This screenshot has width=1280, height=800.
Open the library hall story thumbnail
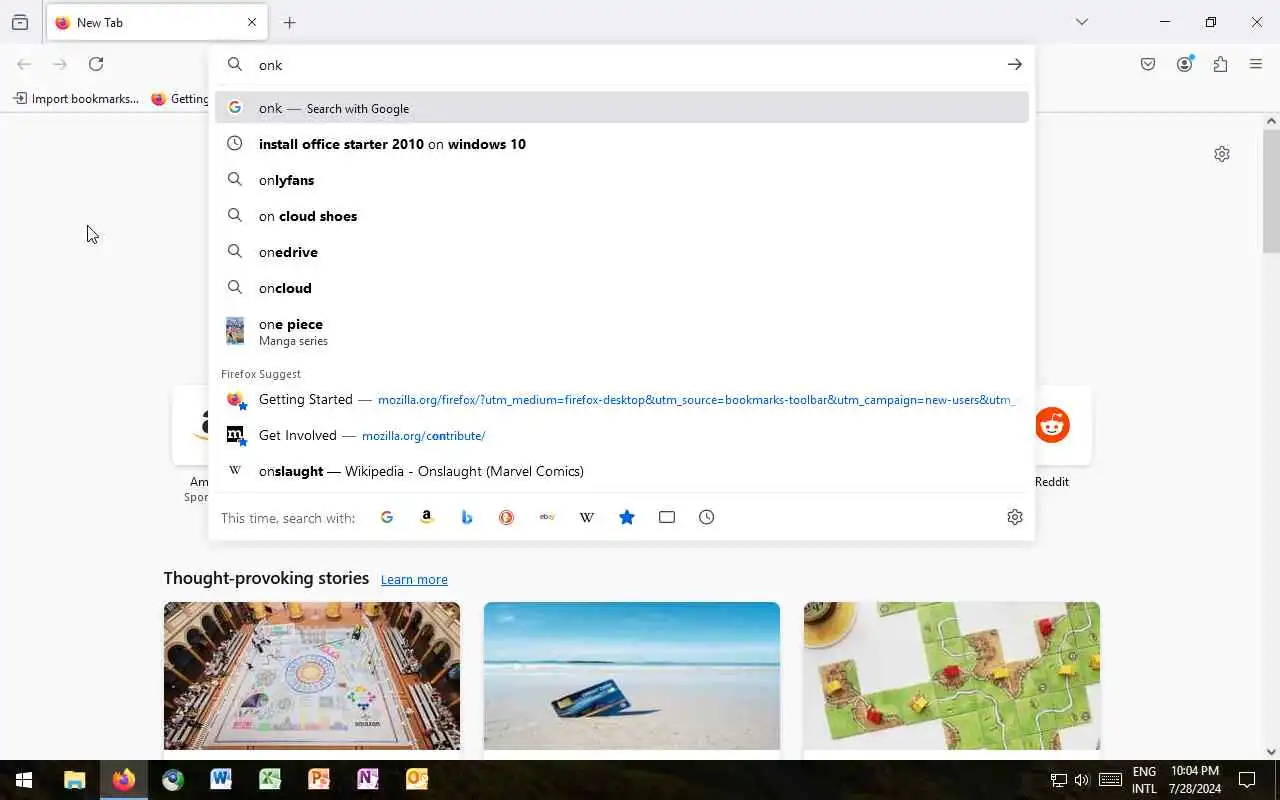312,676
